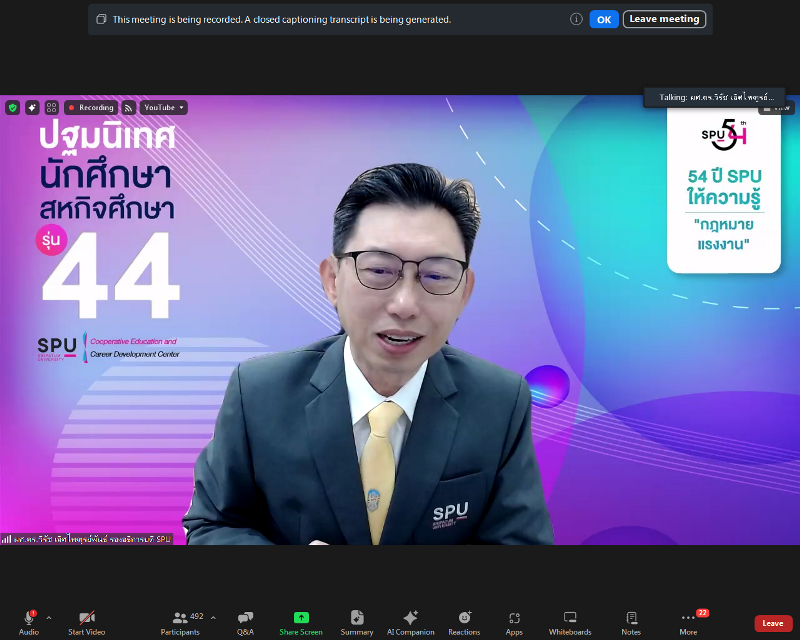Click the recording notice message text
800x640 pixels.
coord(282,19)
